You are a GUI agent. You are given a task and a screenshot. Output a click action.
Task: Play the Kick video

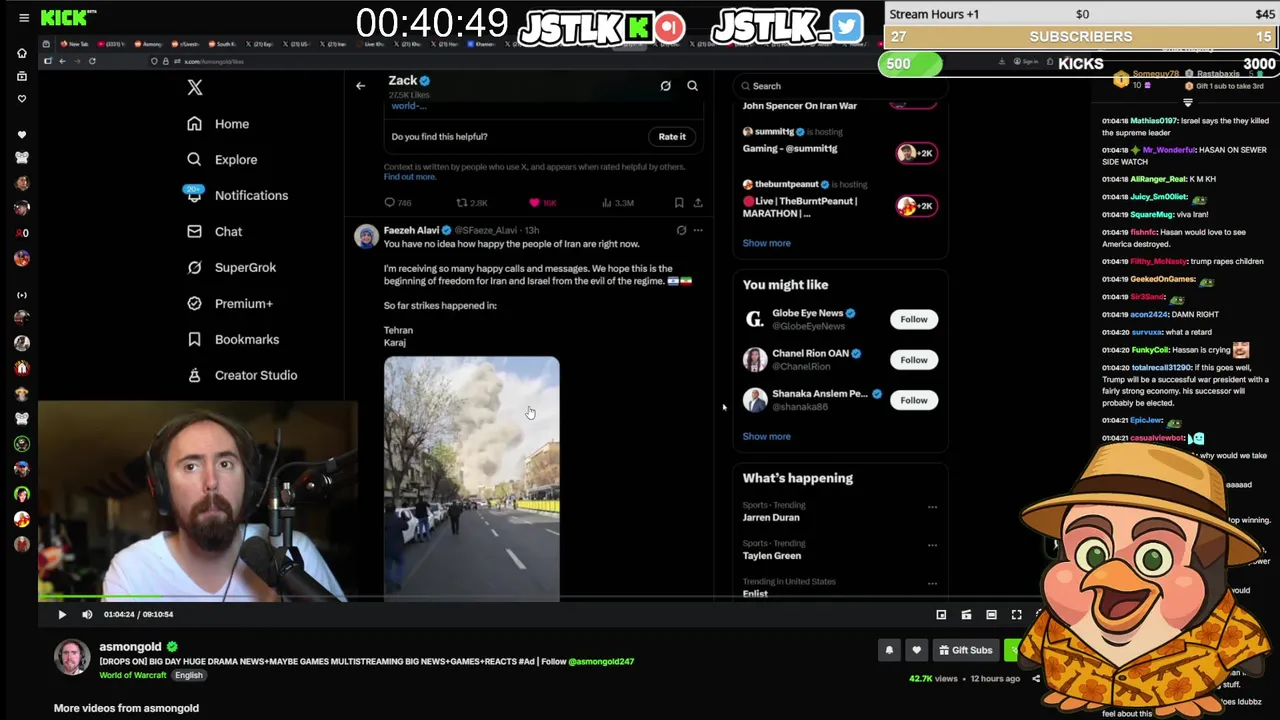62,615
